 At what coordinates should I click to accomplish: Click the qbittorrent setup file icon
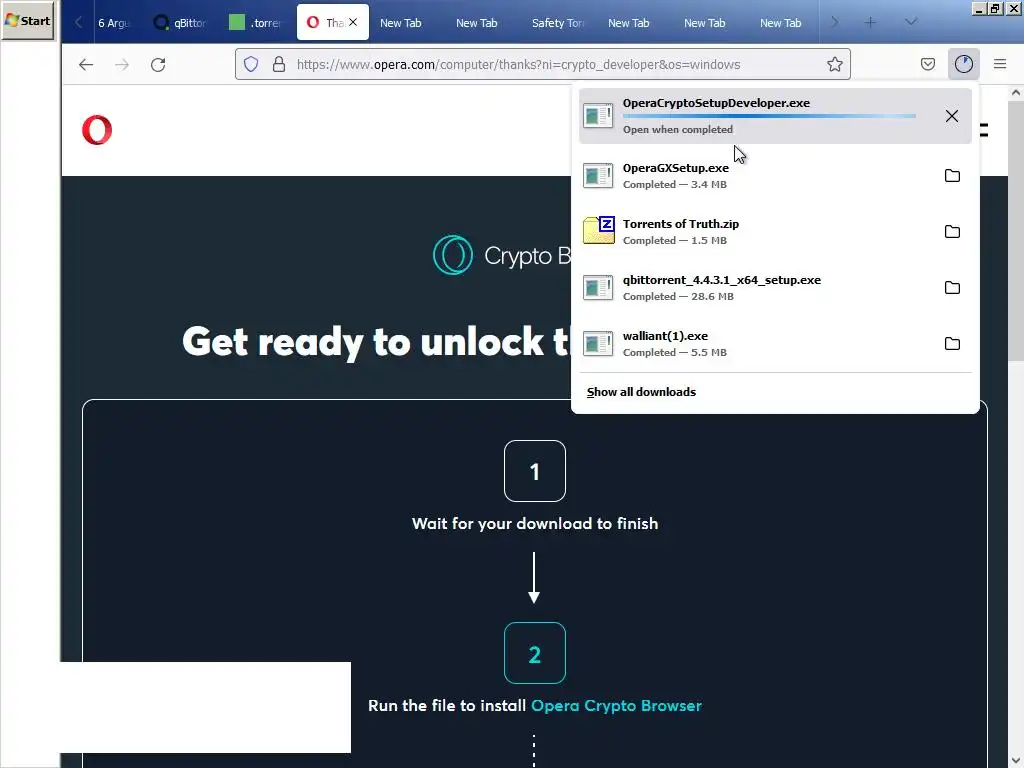598,288
